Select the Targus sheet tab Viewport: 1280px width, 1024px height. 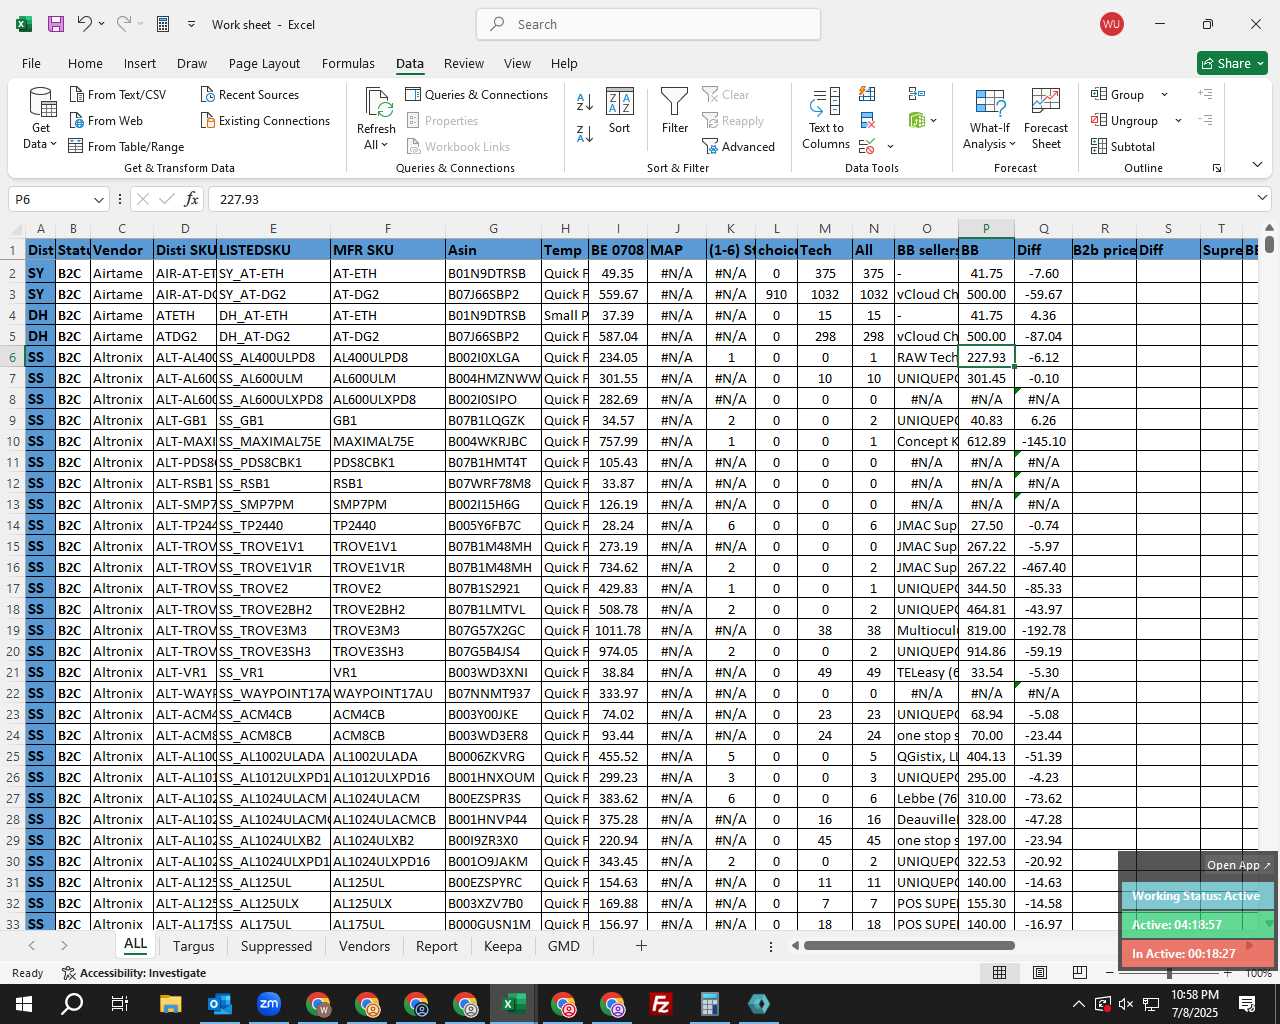[x=193, y=946]
